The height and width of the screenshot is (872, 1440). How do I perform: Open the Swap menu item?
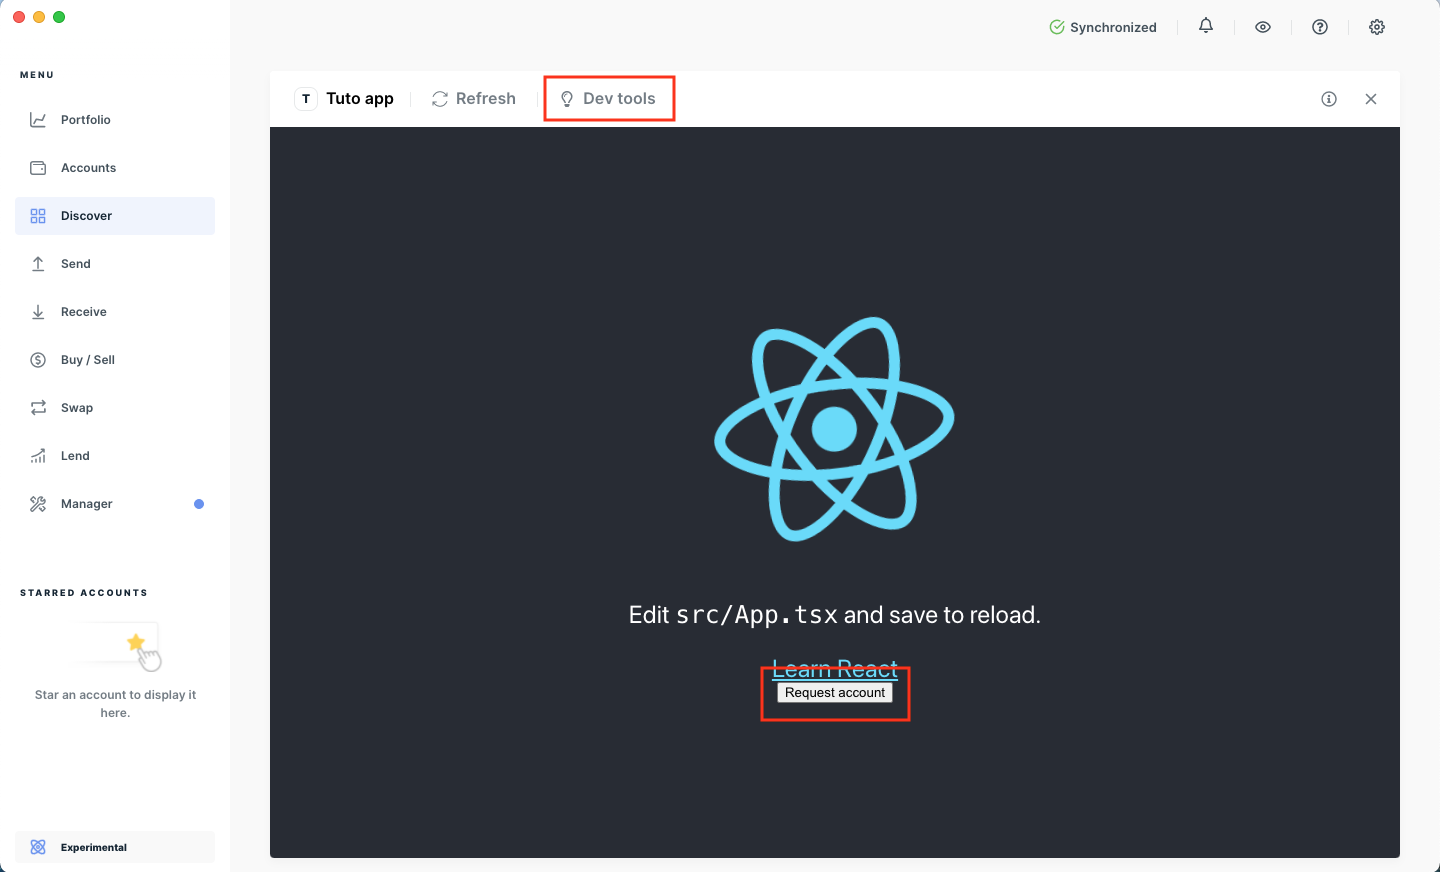[x=115, y=408]
